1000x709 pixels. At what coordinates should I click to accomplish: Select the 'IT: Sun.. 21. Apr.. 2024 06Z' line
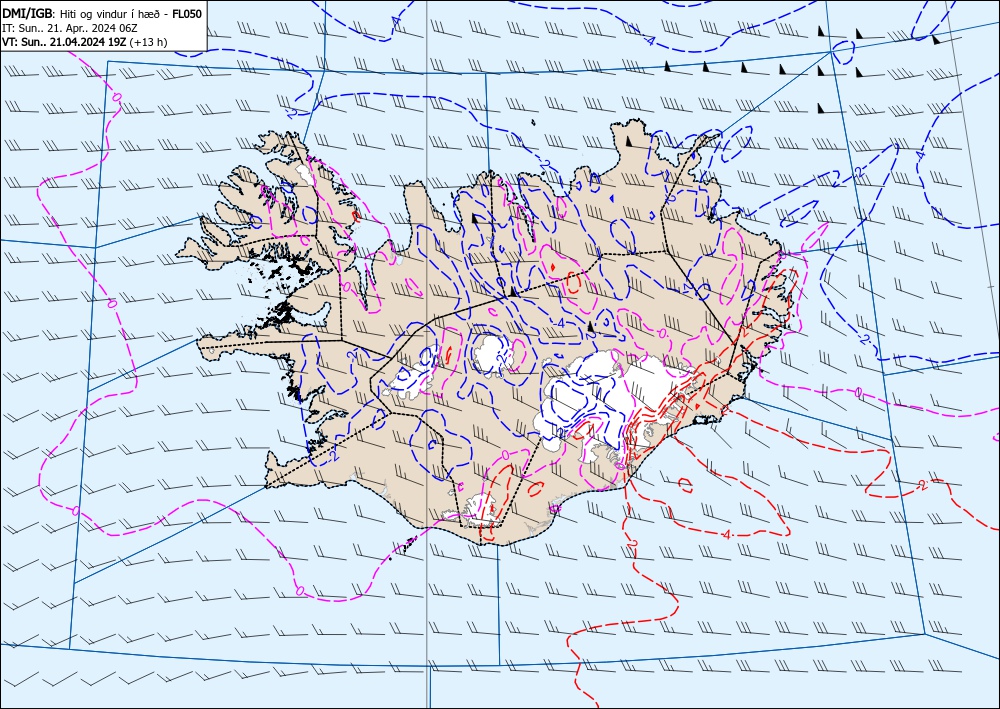tap(68, 28)
